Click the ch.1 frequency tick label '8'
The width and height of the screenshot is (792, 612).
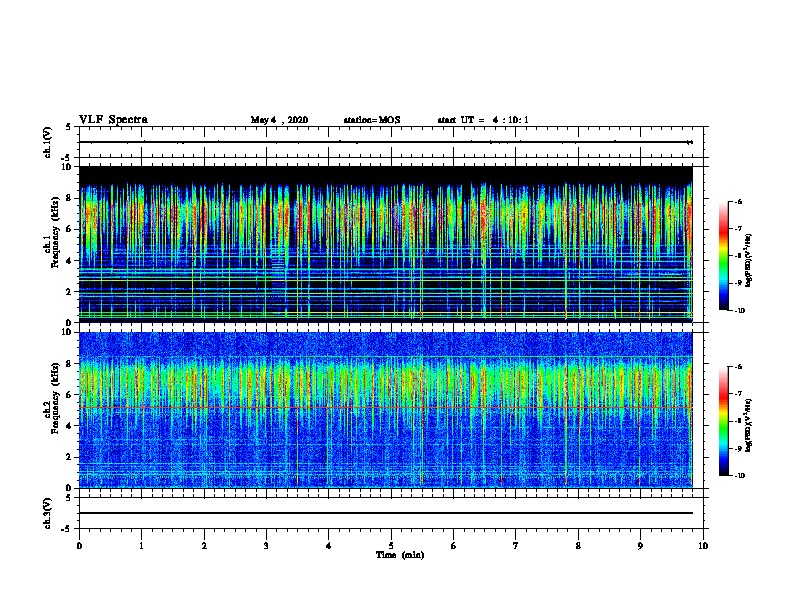pyautogui.click(x=69, y=198)
